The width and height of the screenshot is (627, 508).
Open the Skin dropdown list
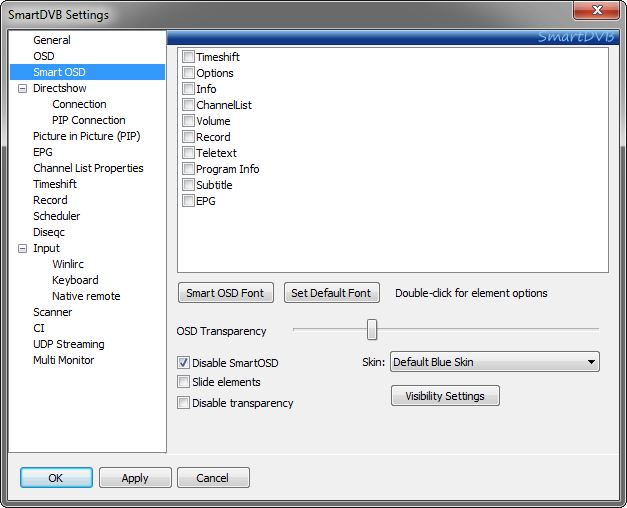495,362
